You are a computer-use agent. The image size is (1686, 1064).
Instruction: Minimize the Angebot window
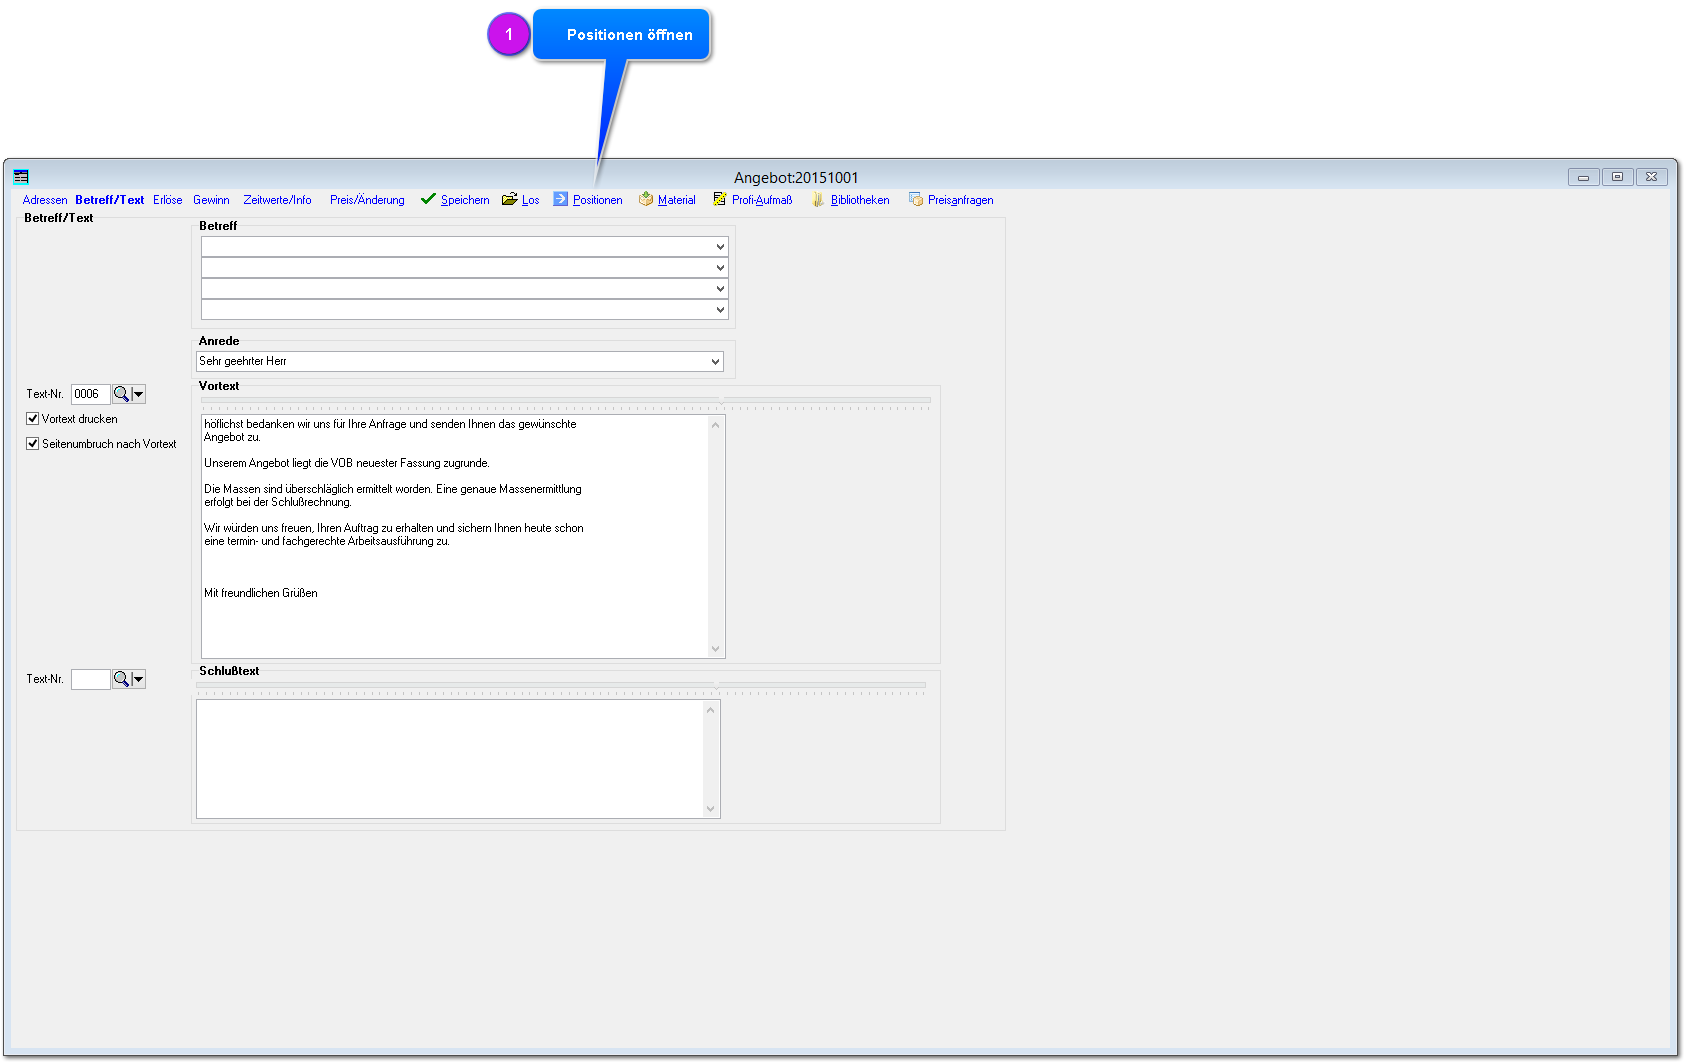(x=1583, y=177)
